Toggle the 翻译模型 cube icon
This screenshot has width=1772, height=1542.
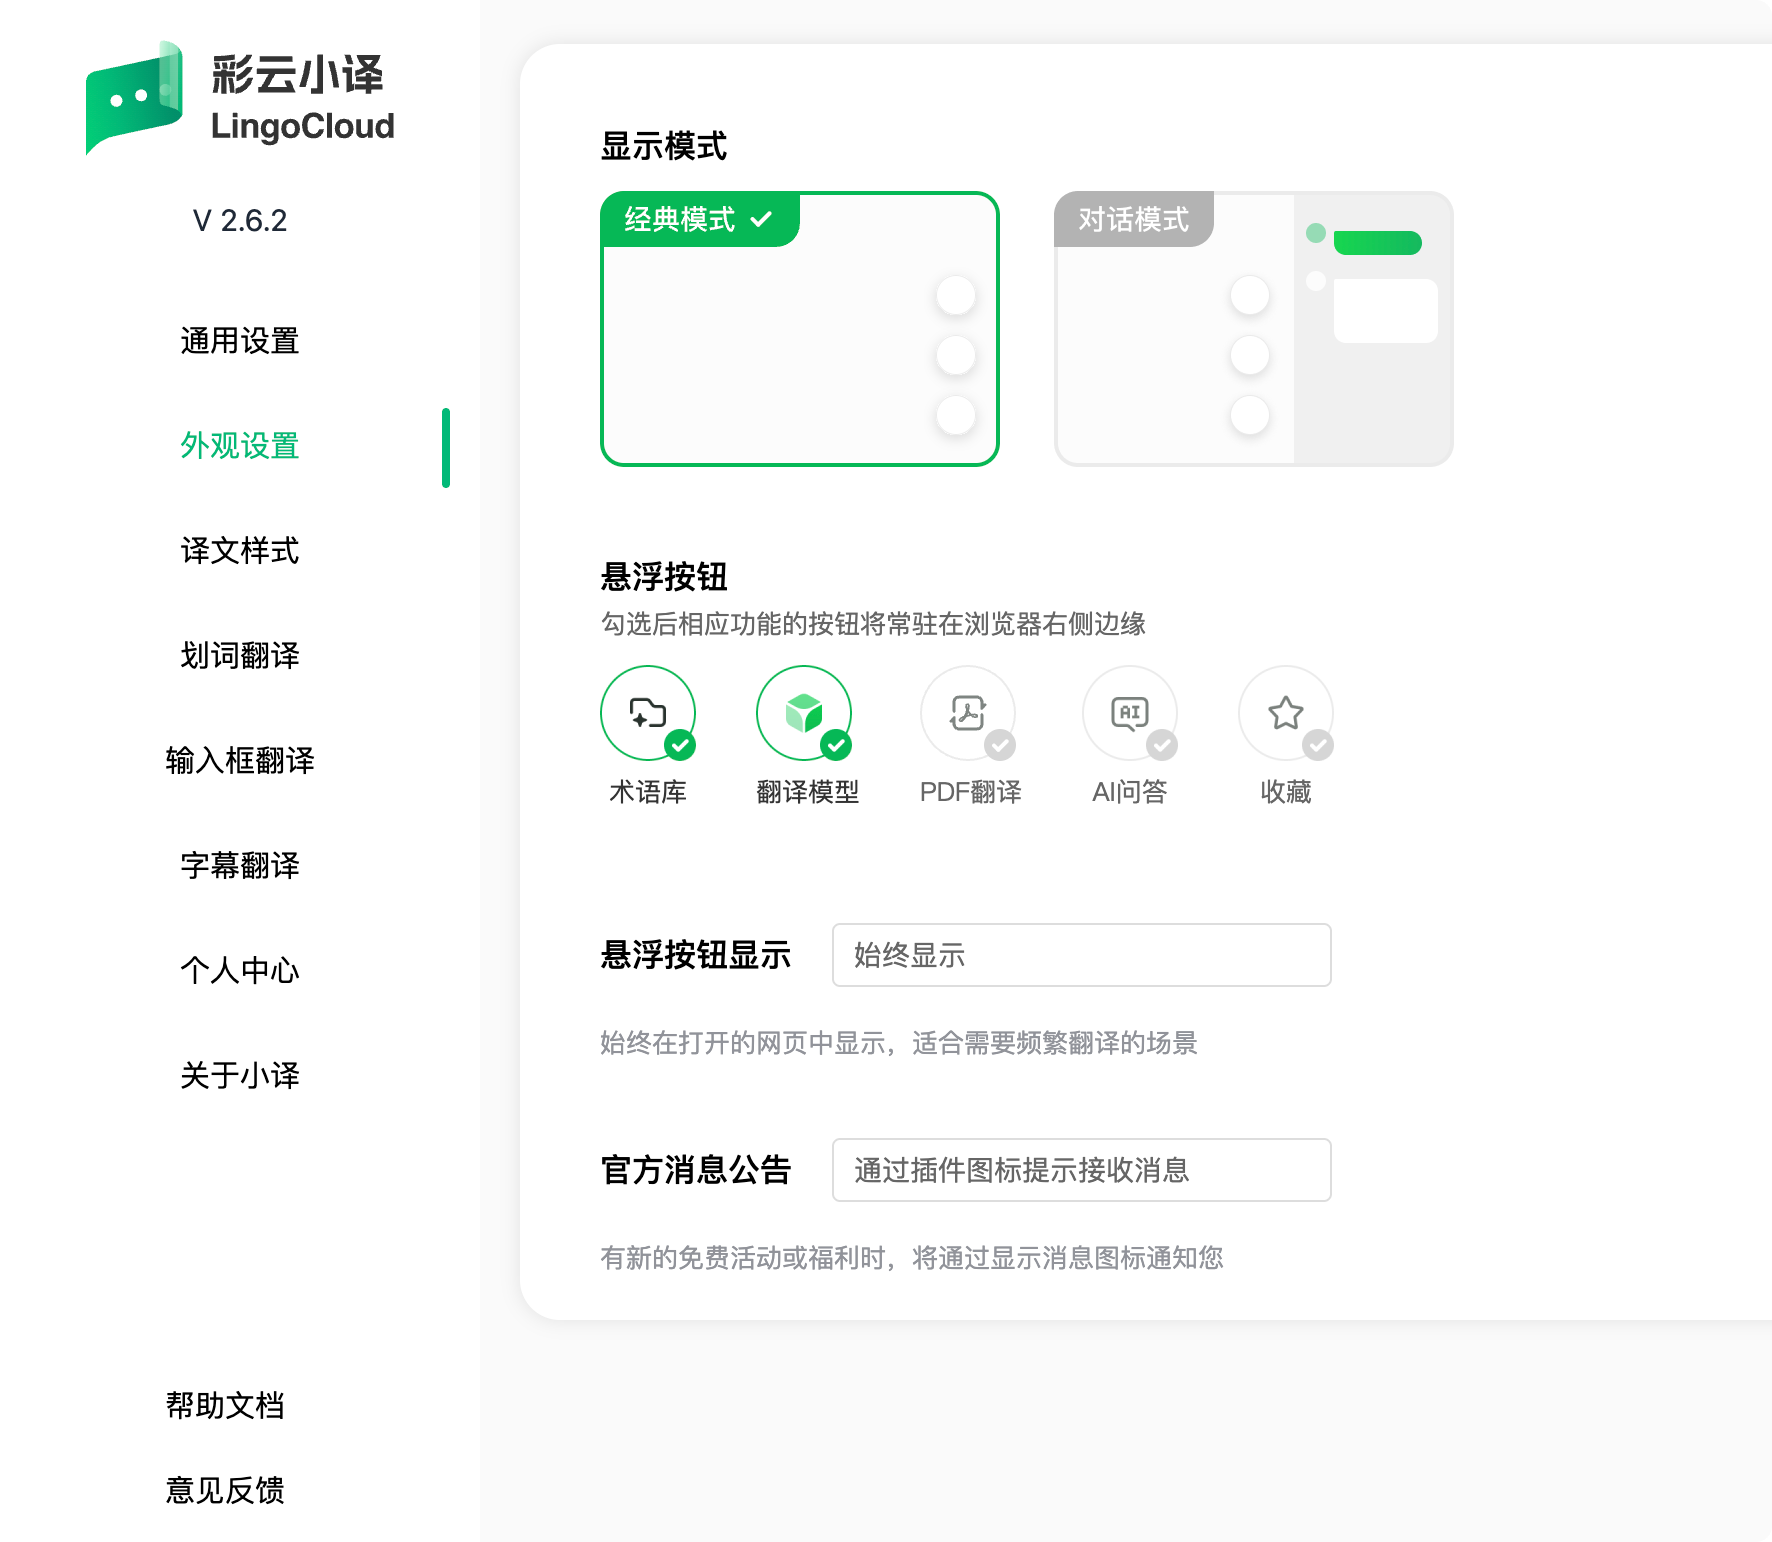click(x=804, y=714)
